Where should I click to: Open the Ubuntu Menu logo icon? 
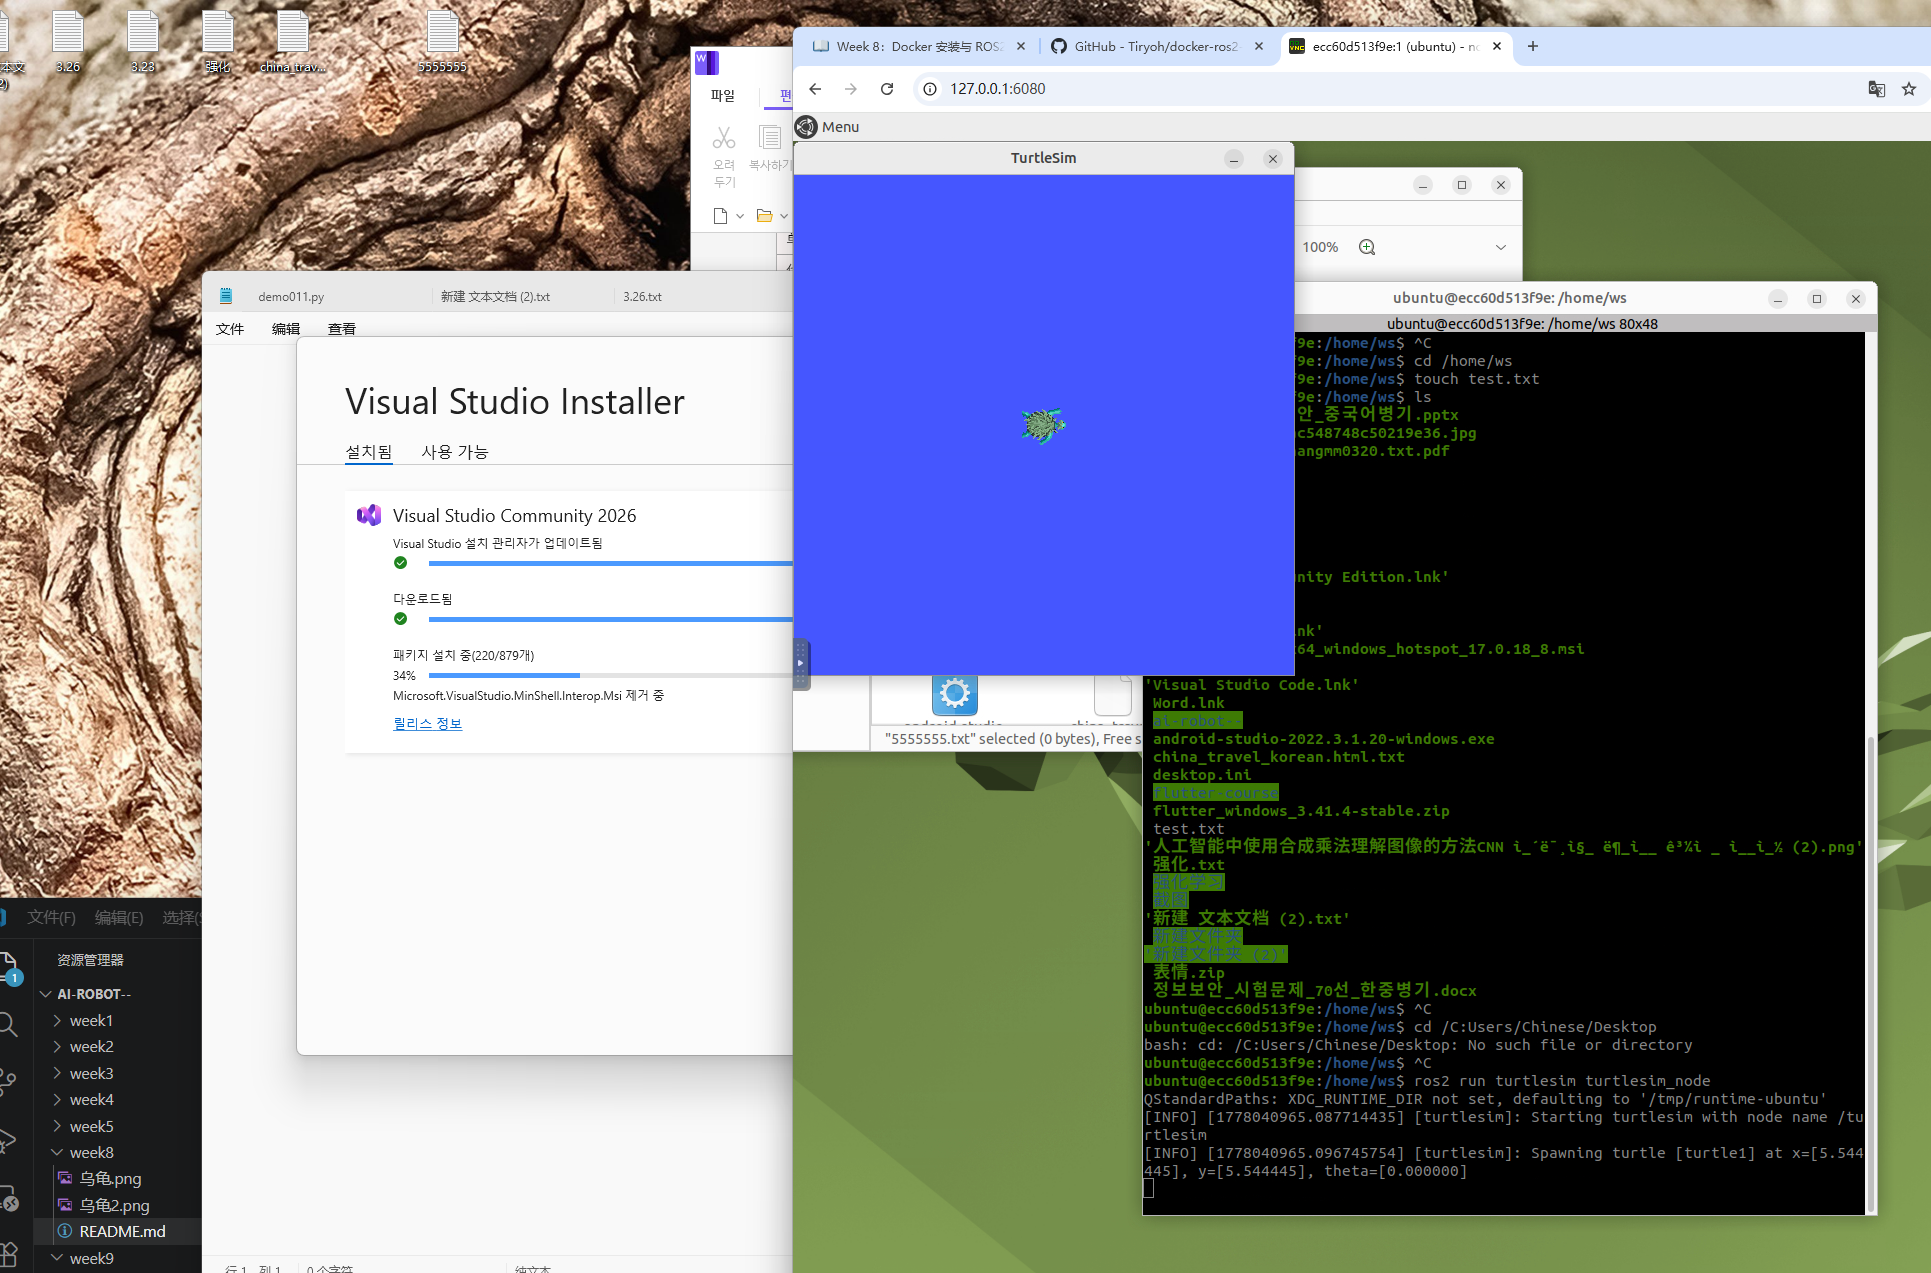[806, 127]
